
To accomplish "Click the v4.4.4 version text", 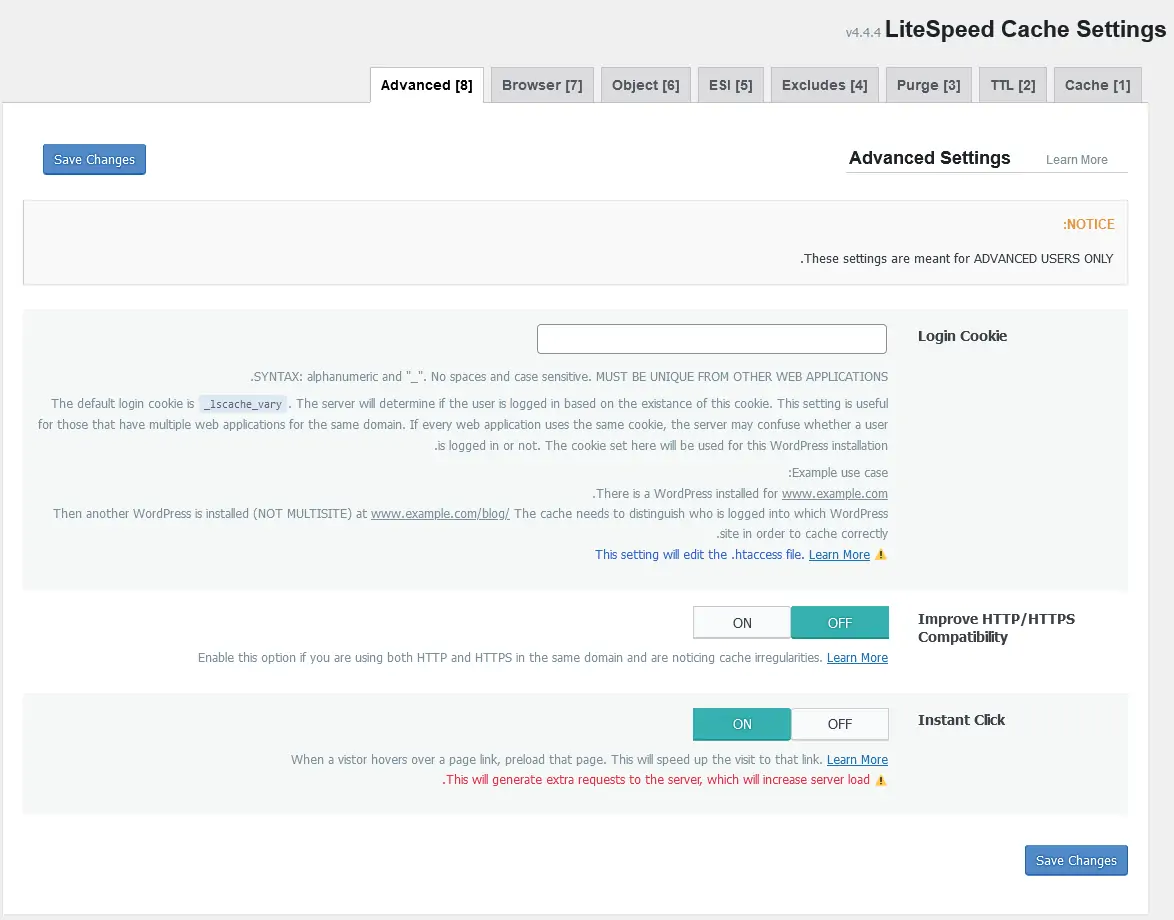I will click(x=863, y=33).
